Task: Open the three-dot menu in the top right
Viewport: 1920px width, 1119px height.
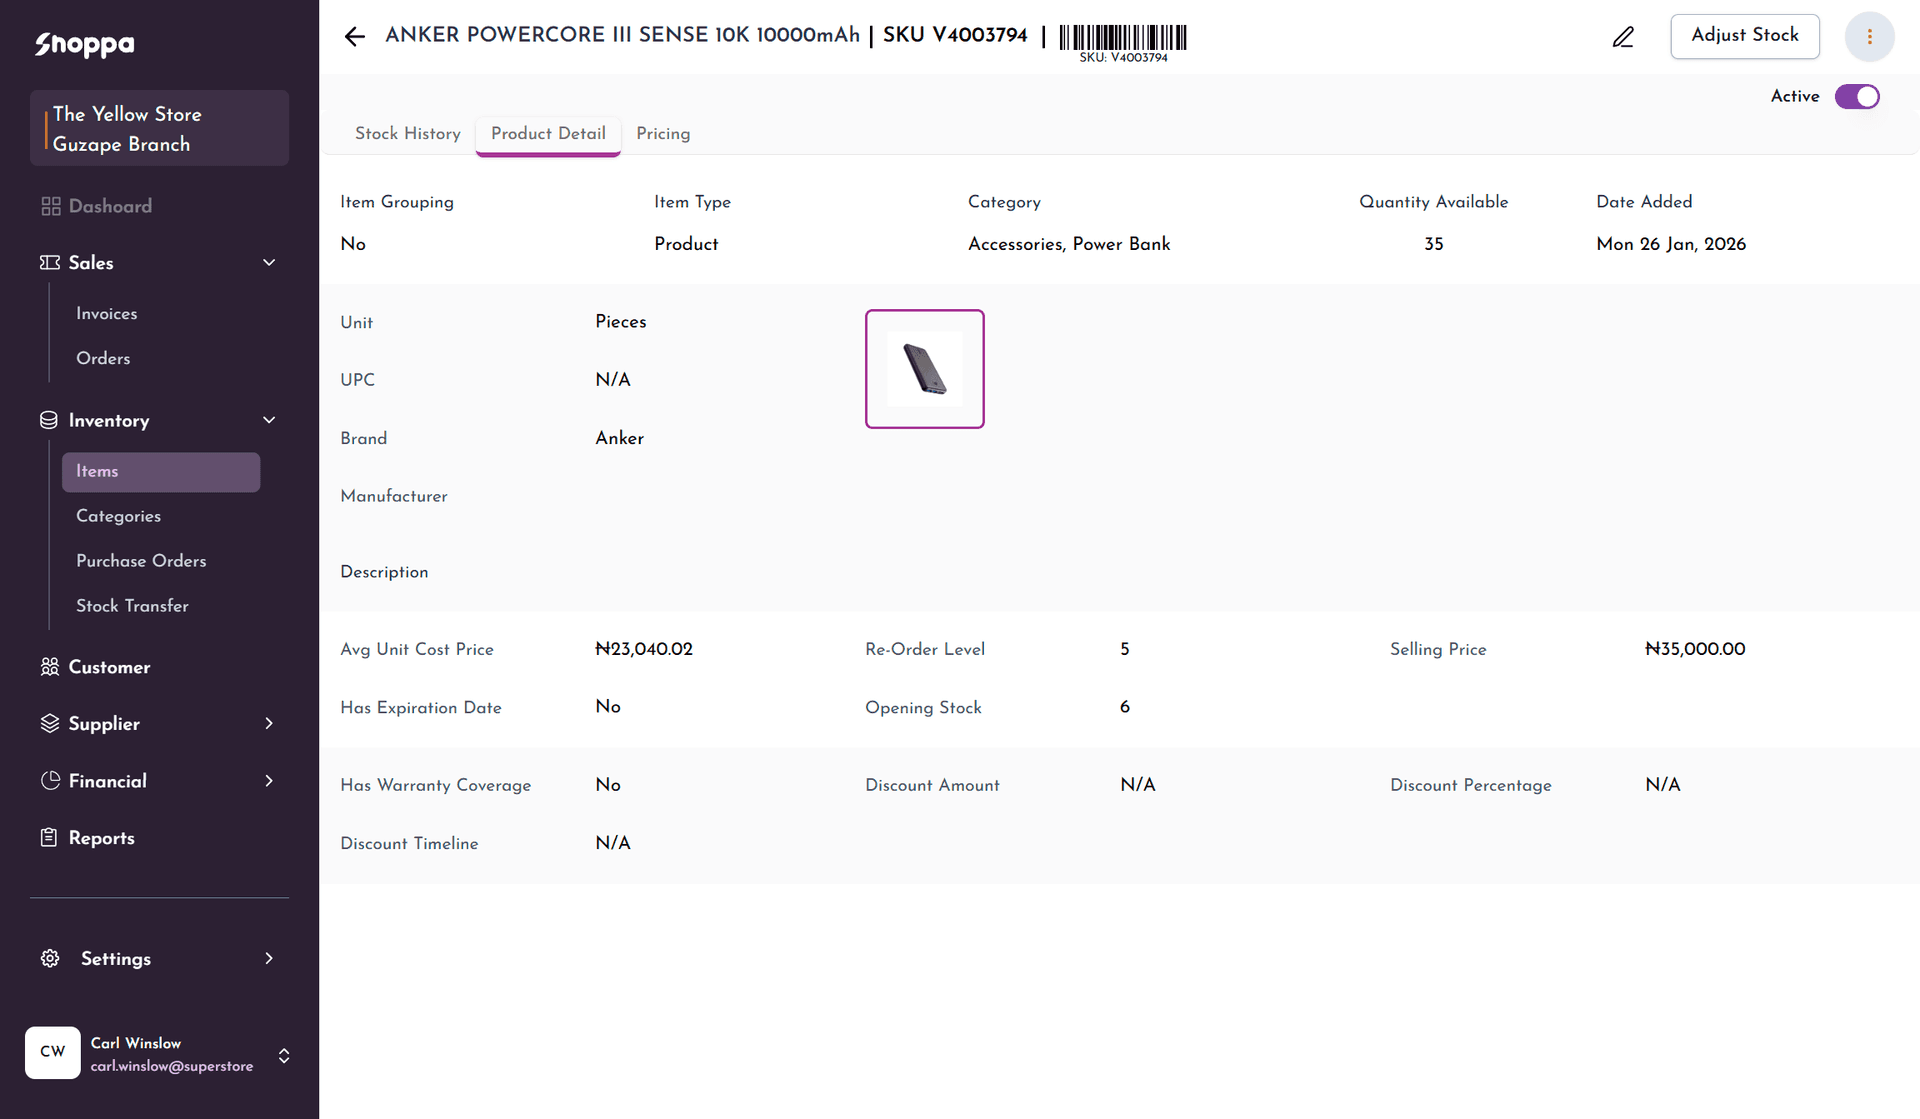Action: click(x=1868, y=36)
